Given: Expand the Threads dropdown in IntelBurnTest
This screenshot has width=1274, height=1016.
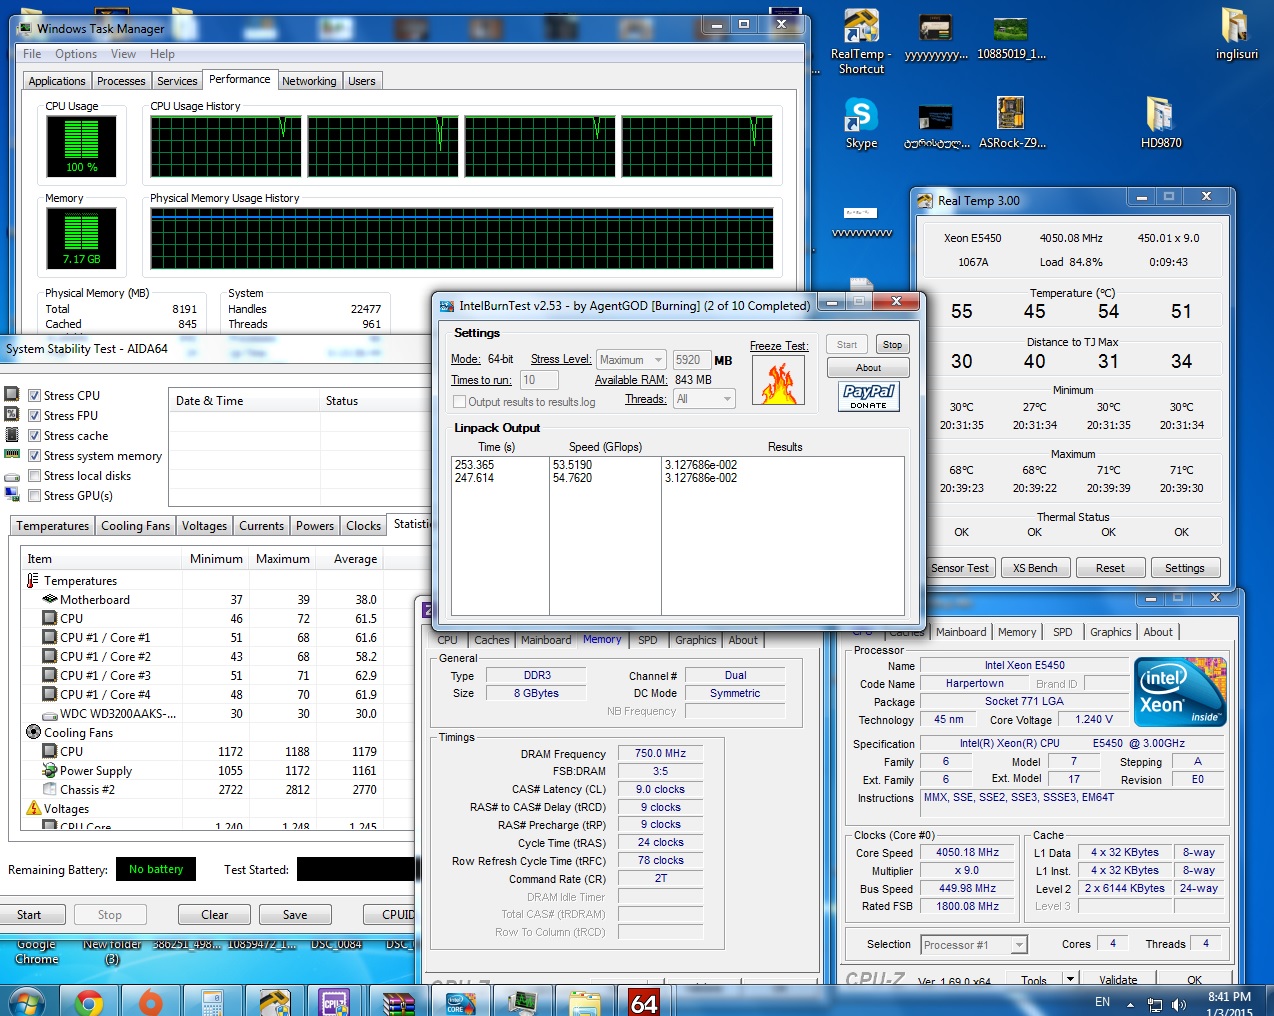Looking at the screenshot, I should tap(705, 399).
